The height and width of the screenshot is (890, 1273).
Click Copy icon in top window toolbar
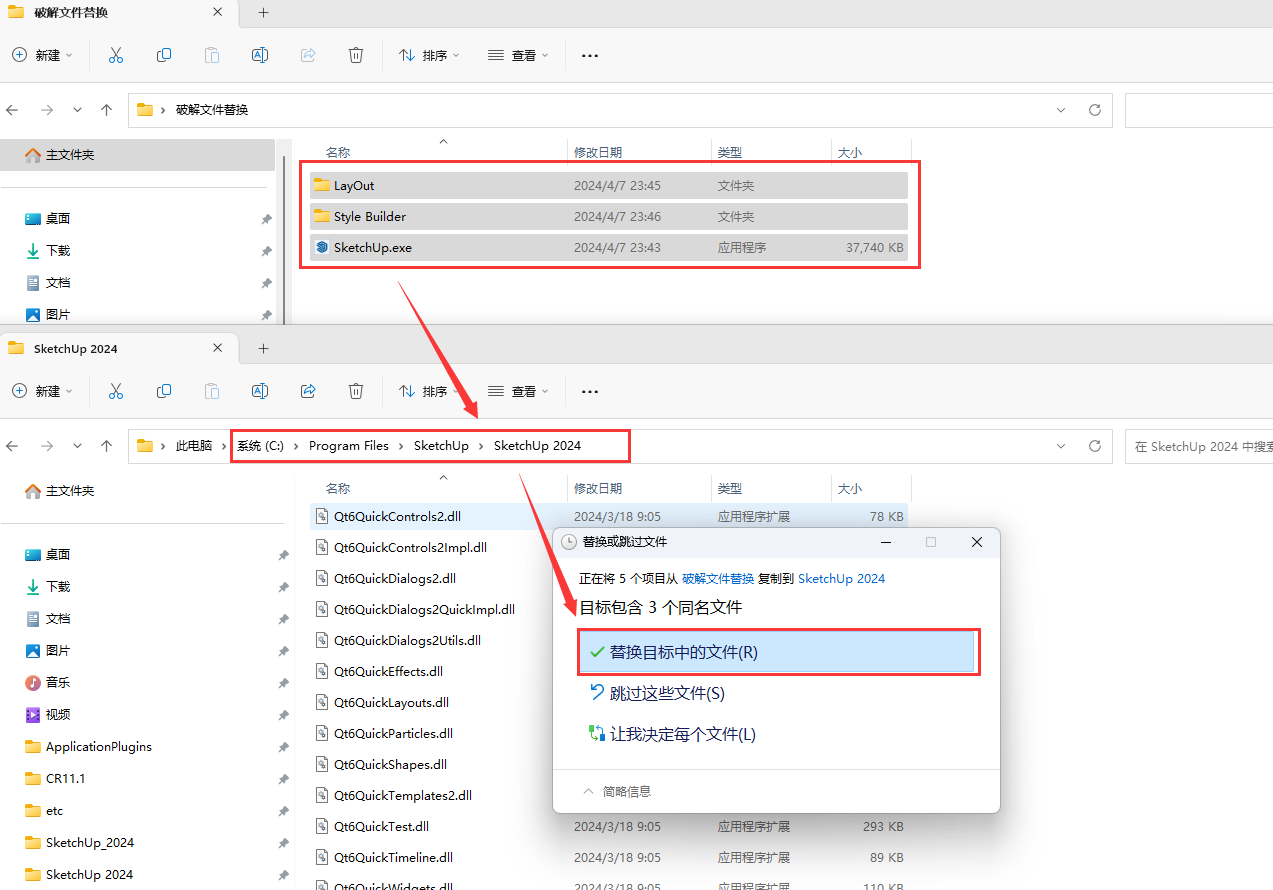point(164,55)
